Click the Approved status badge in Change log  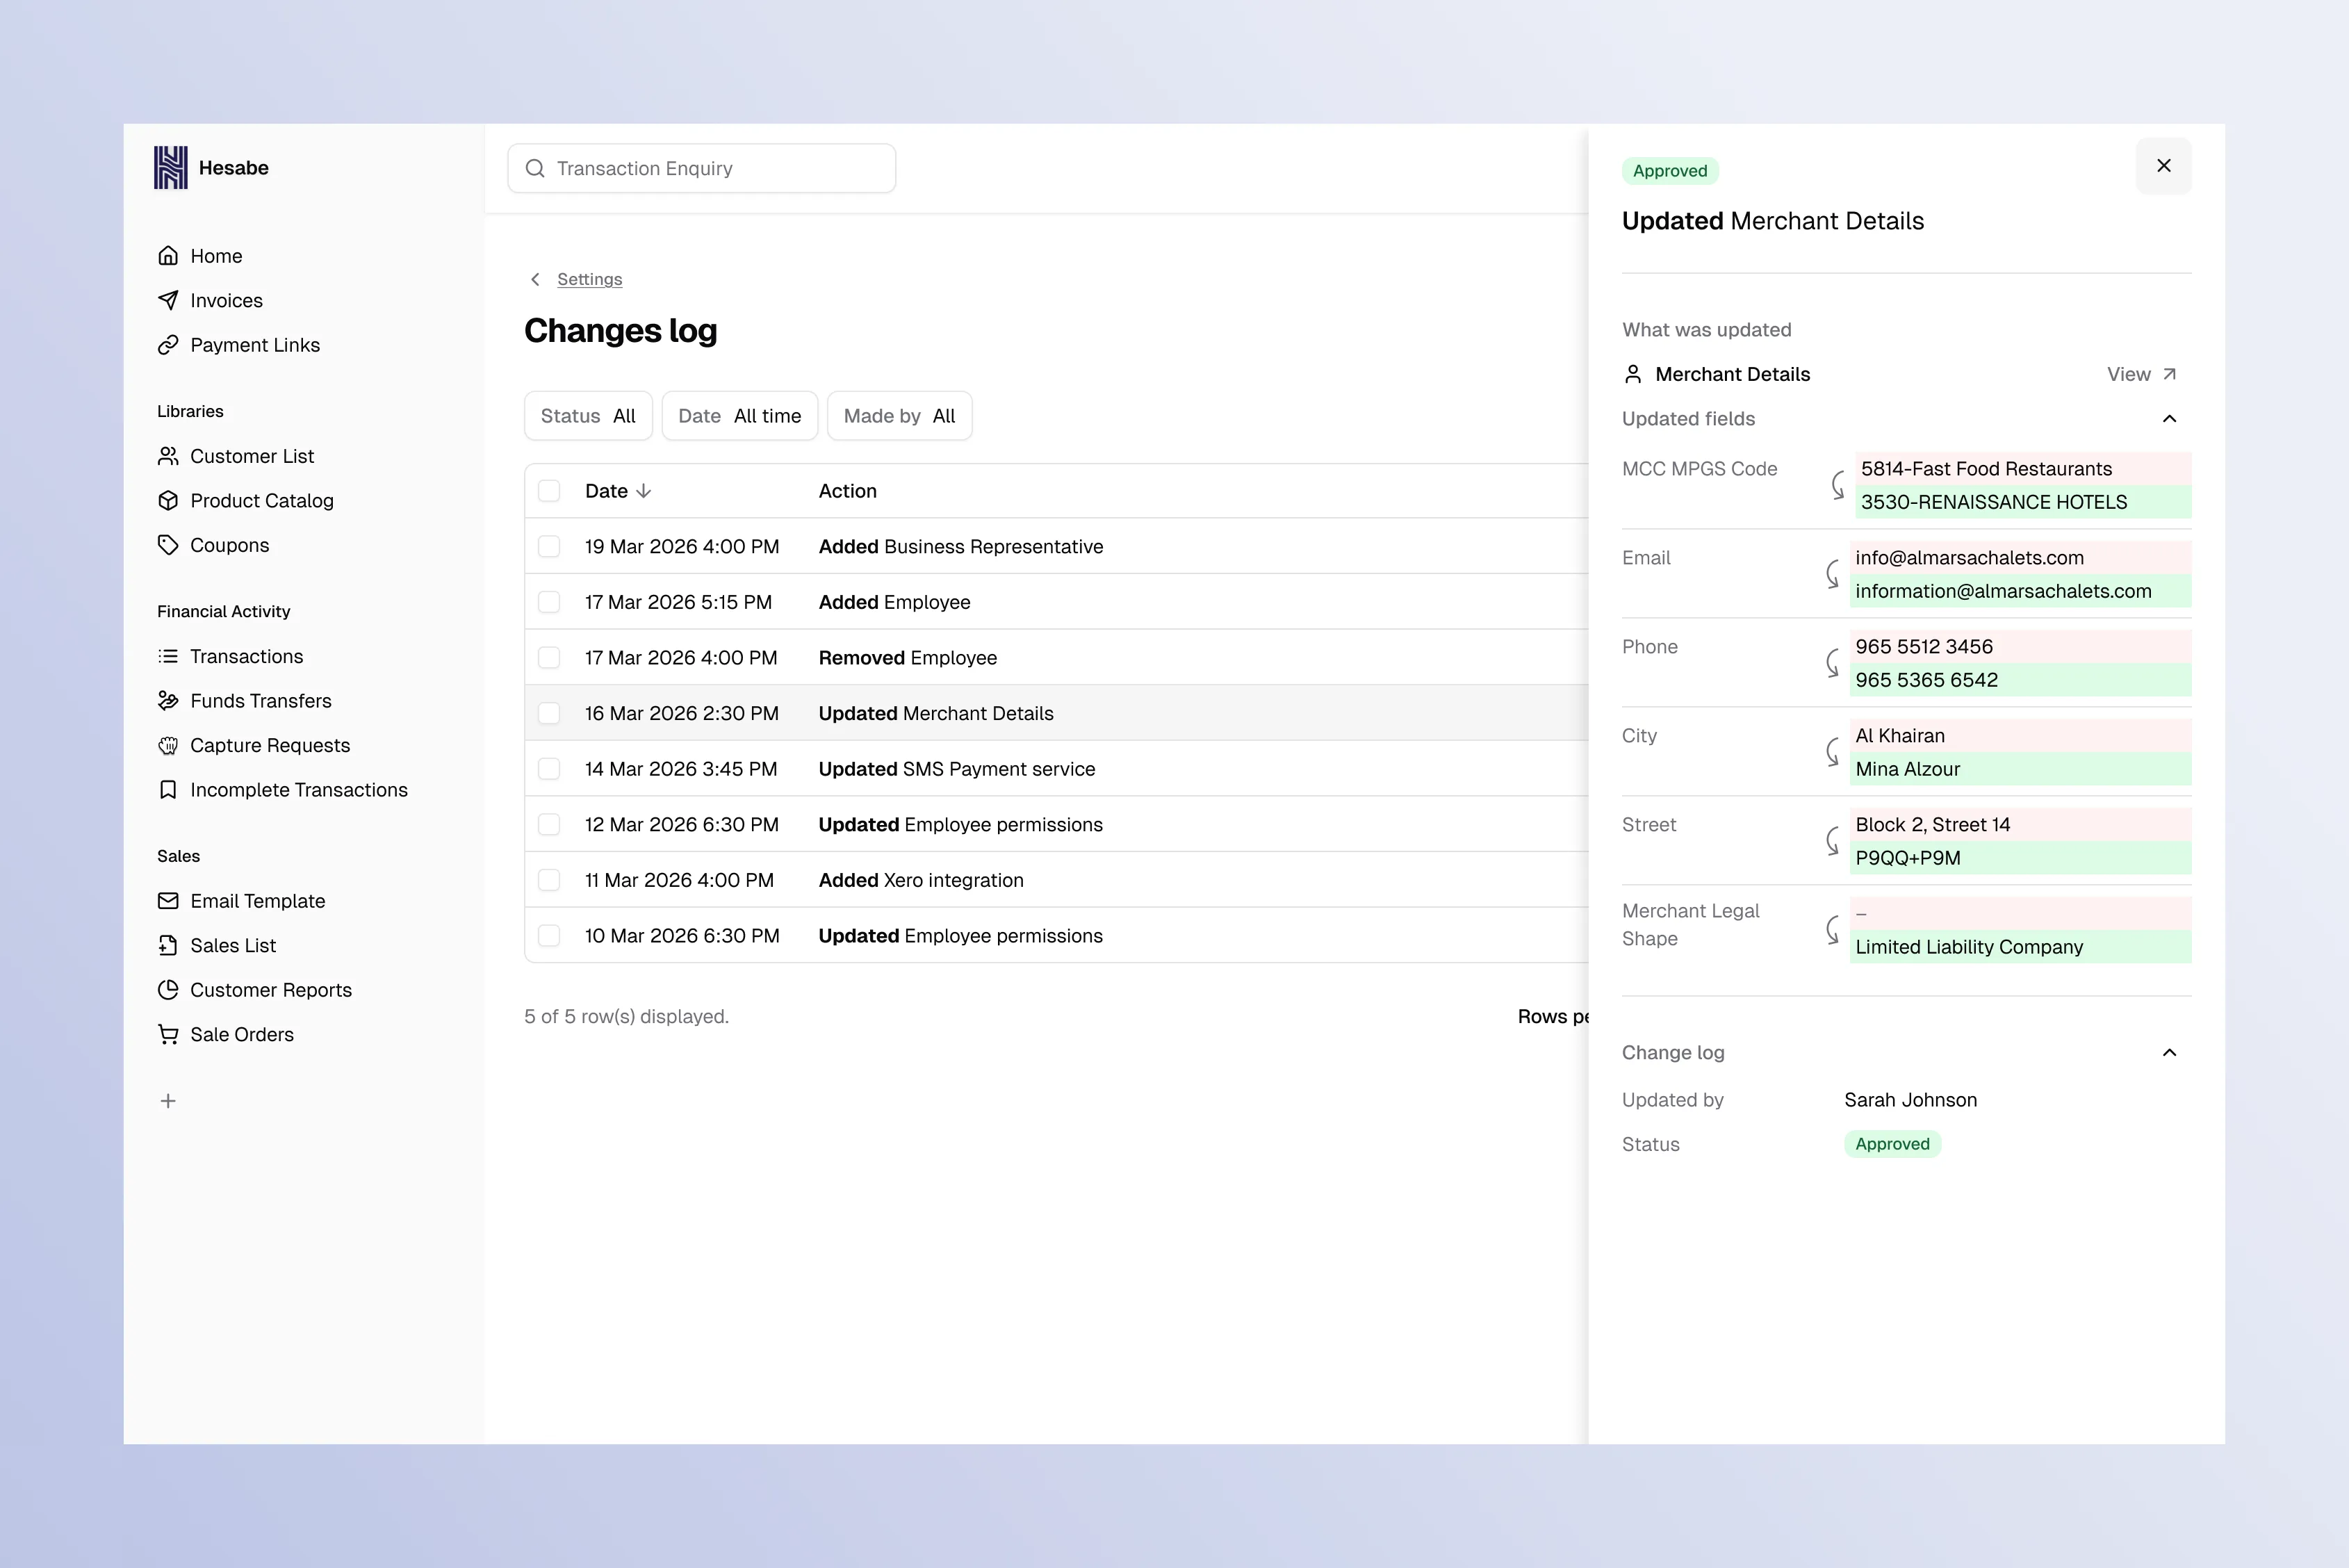pyautogui.click(x=1892, y=1144)
